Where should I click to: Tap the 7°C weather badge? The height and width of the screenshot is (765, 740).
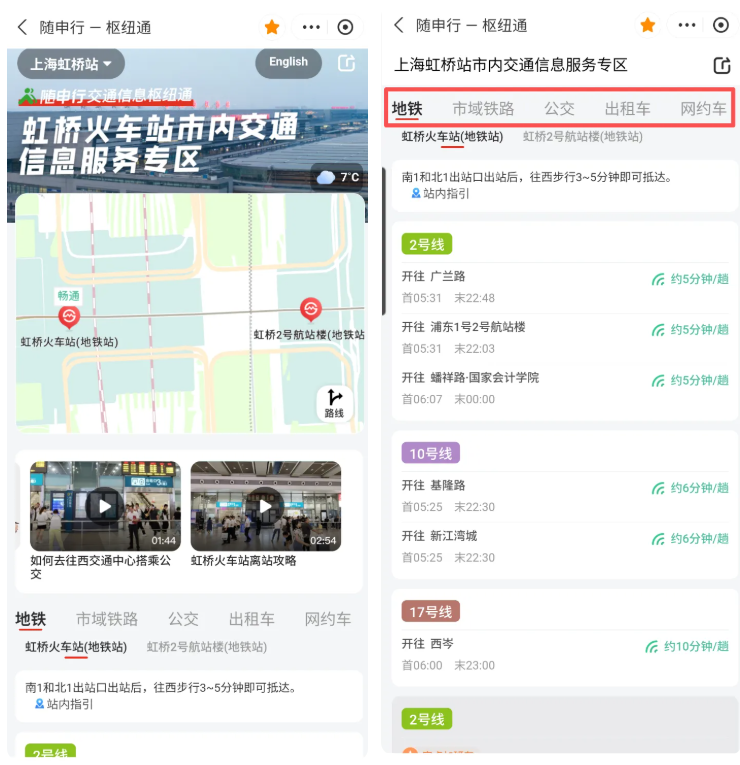[338, 177]
